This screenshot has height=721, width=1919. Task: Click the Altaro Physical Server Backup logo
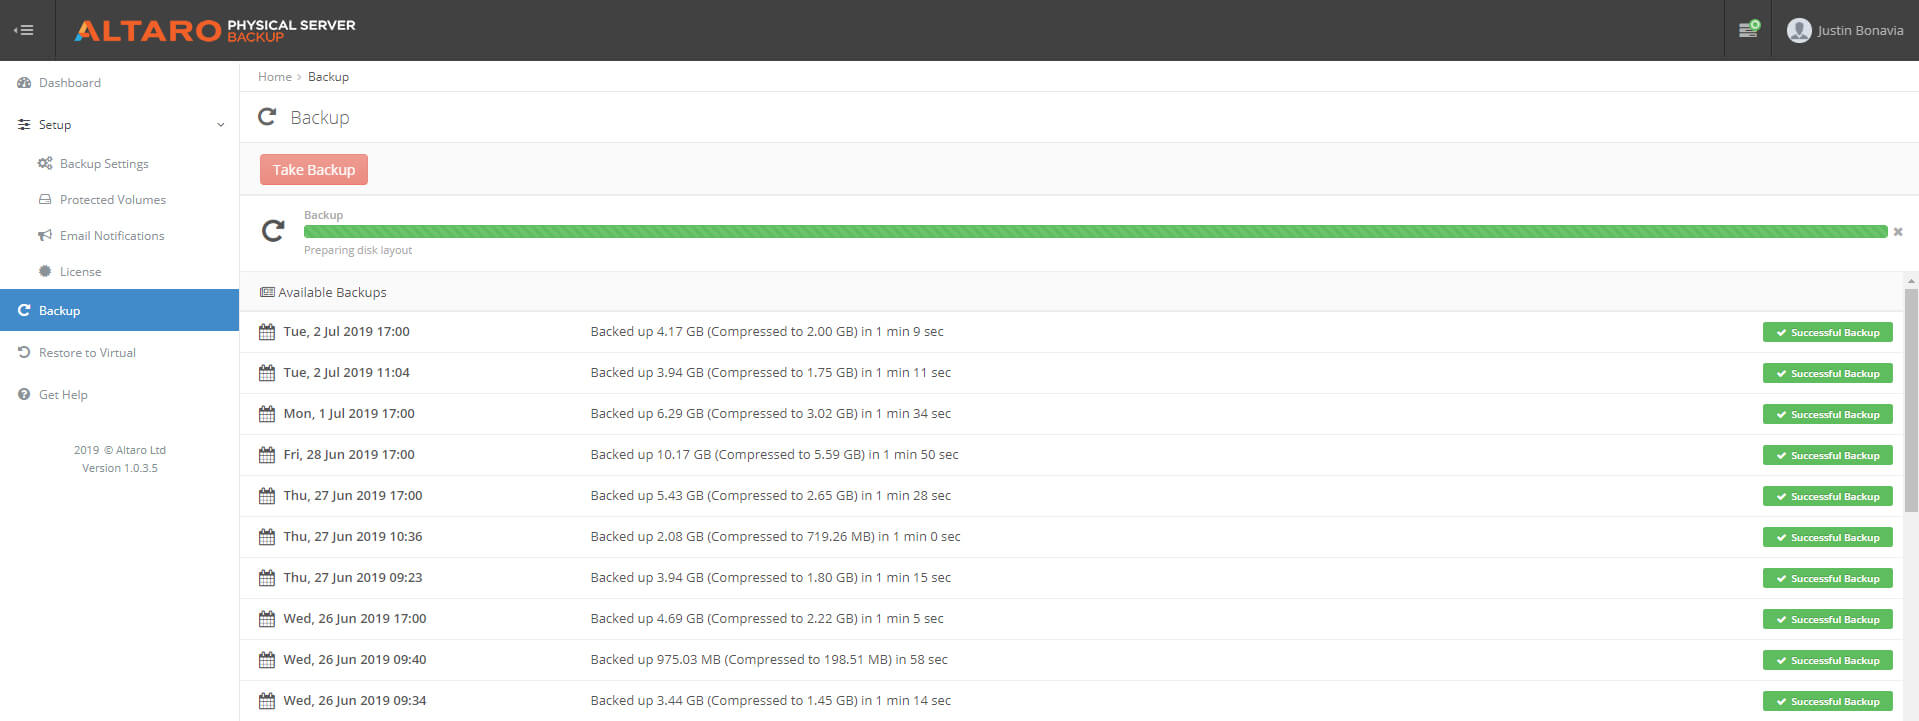(x=215, y=30)
